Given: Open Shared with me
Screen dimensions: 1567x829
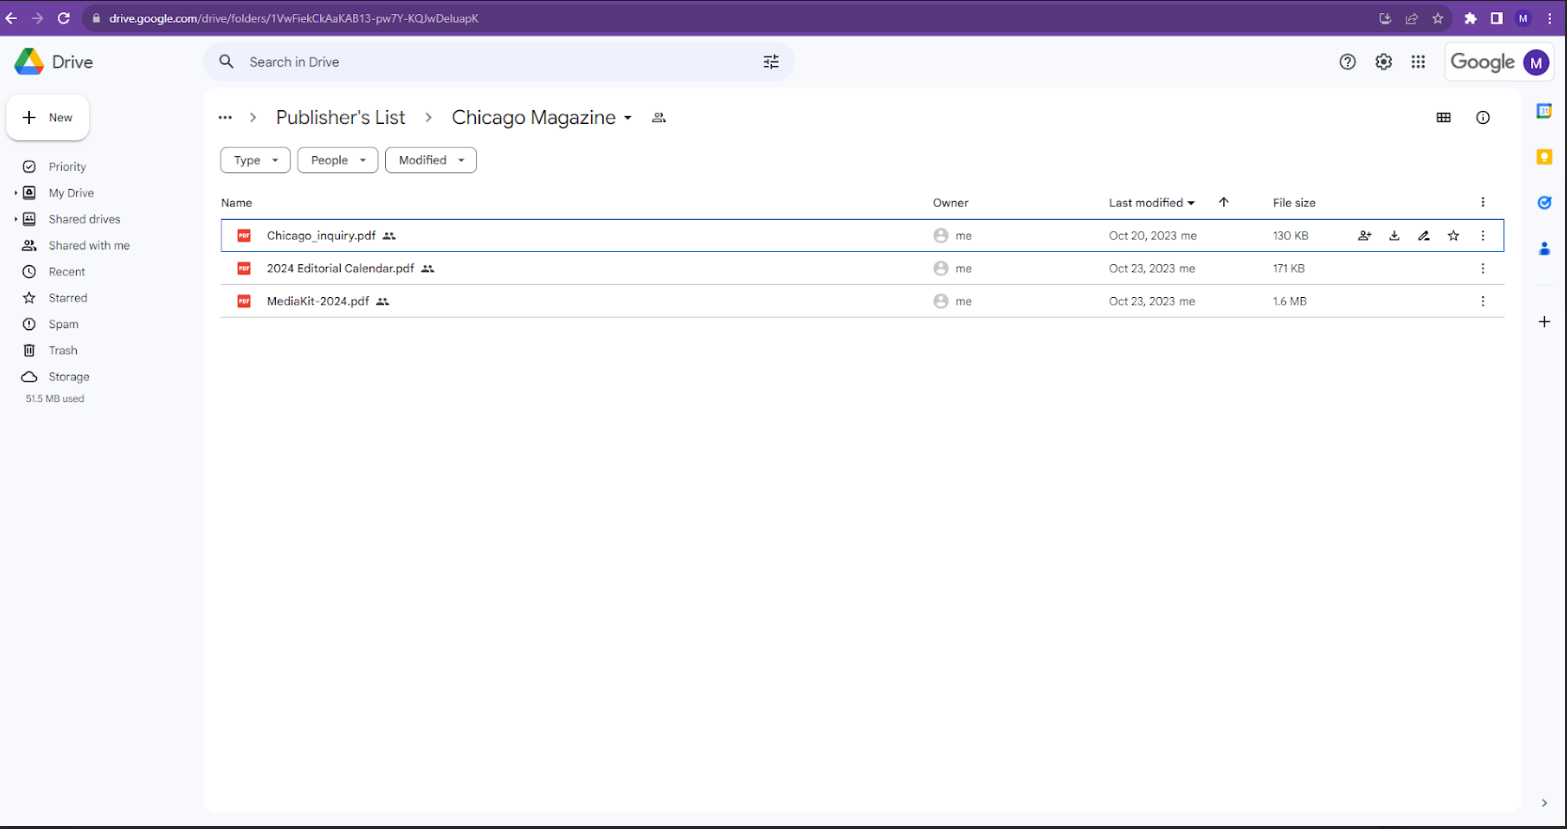Looking at the screenshot, I should coord(89,245).
